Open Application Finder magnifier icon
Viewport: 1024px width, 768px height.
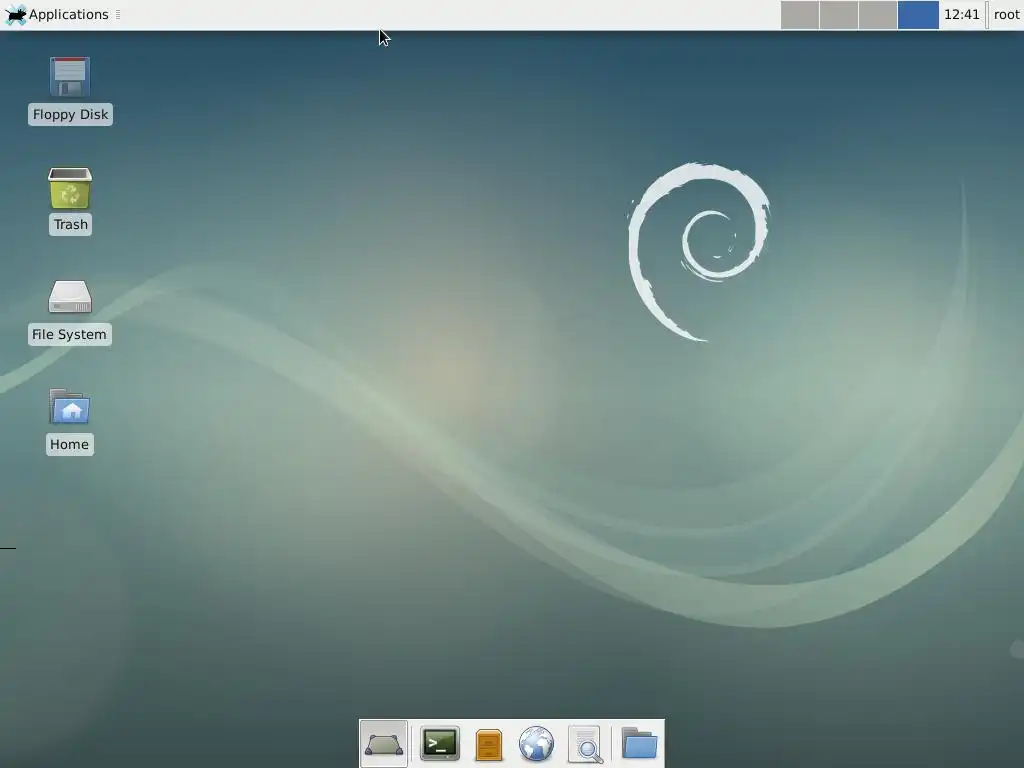[x=586, y=744]
